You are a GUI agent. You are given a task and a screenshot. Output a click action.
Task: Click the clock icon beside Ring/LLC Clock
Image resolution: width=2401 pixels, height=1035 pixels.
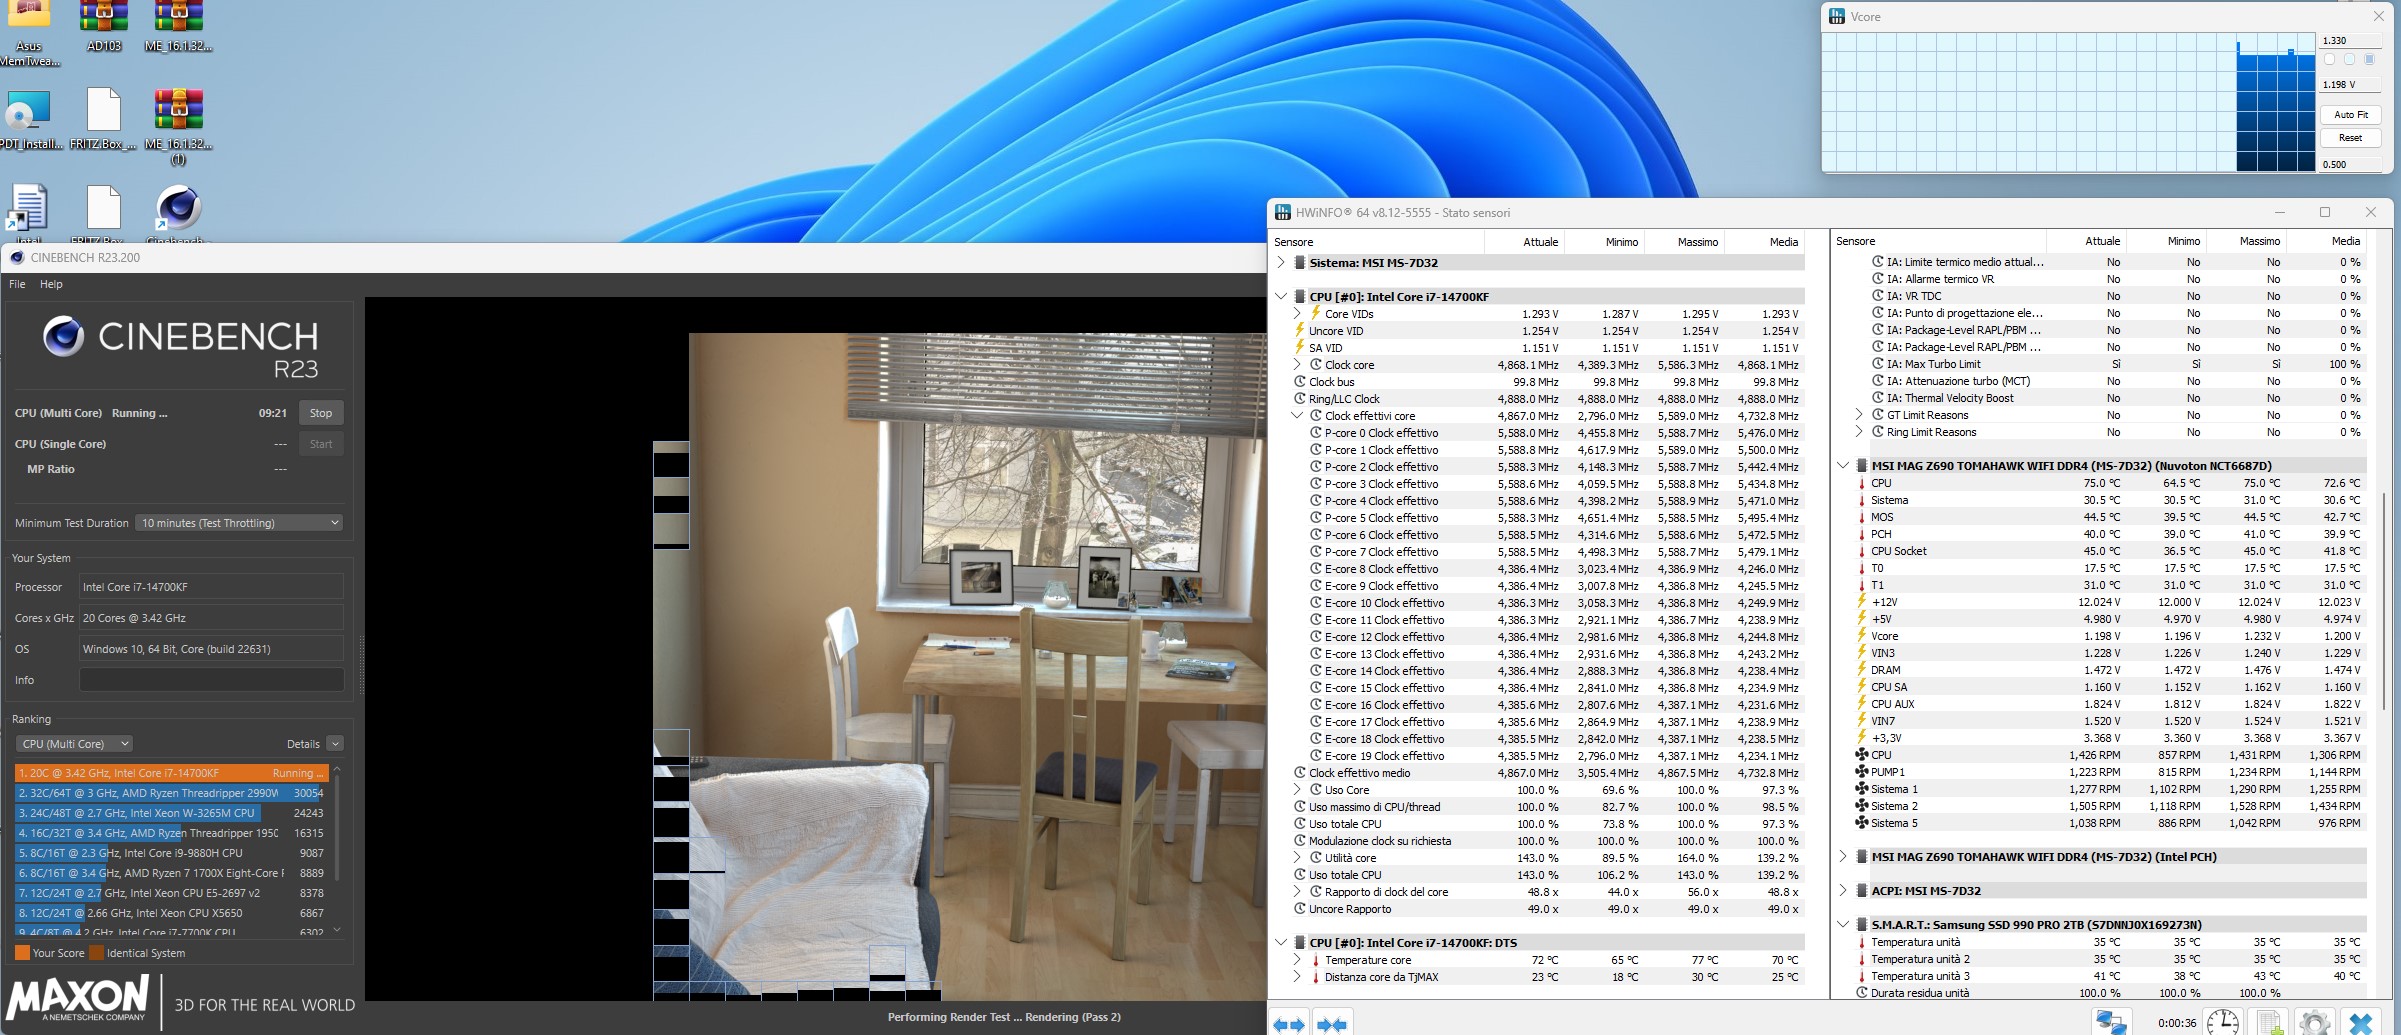[x=1299, y=398]
